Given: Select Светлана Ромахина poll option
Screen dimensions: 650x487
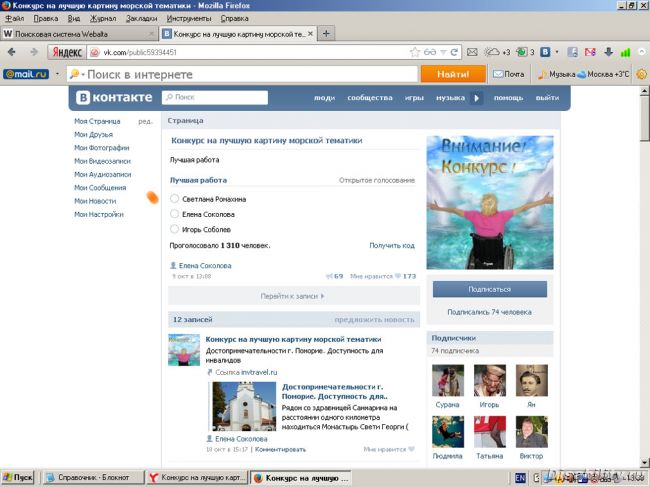Looking at the screenshot, I should point(175,199).
